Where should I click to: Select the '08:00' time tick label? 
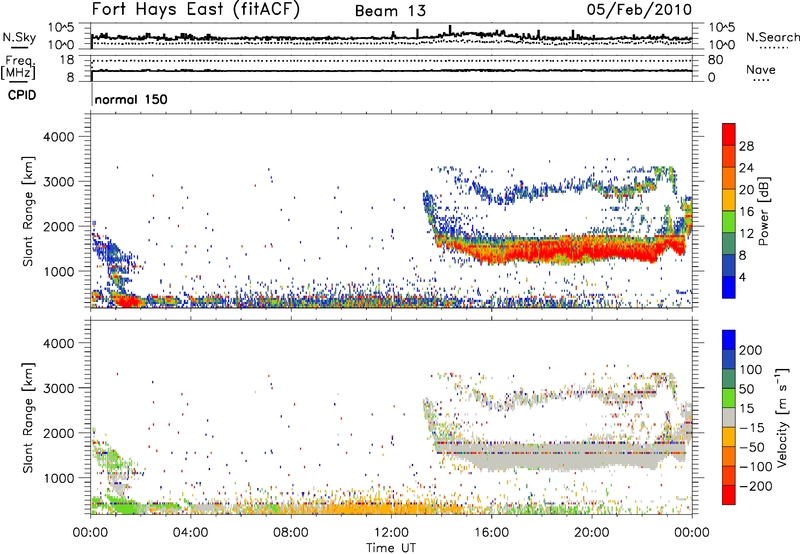tap(291, 533)
